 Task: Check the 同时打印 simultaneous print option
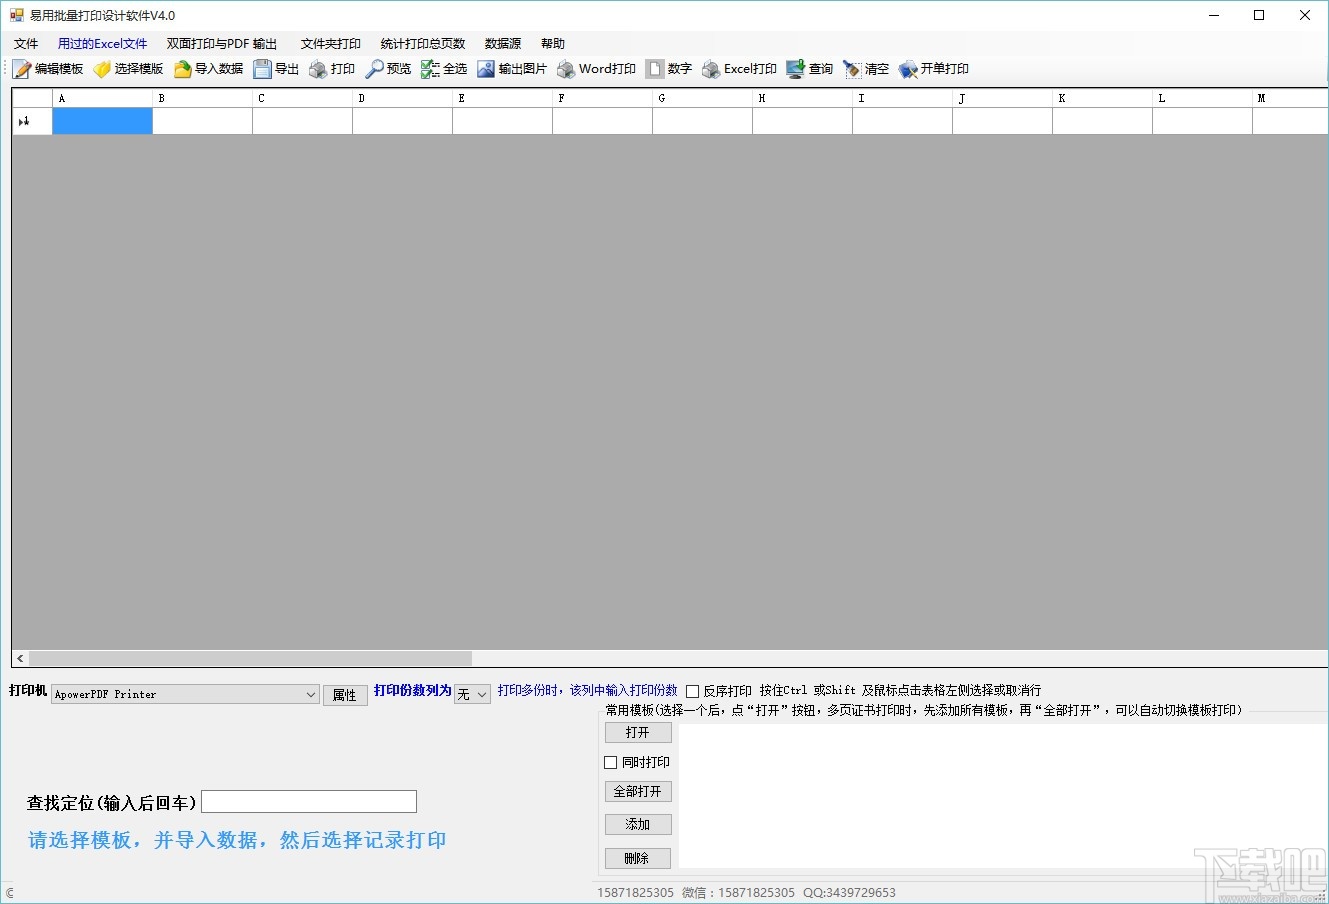(x=610, y=761)
